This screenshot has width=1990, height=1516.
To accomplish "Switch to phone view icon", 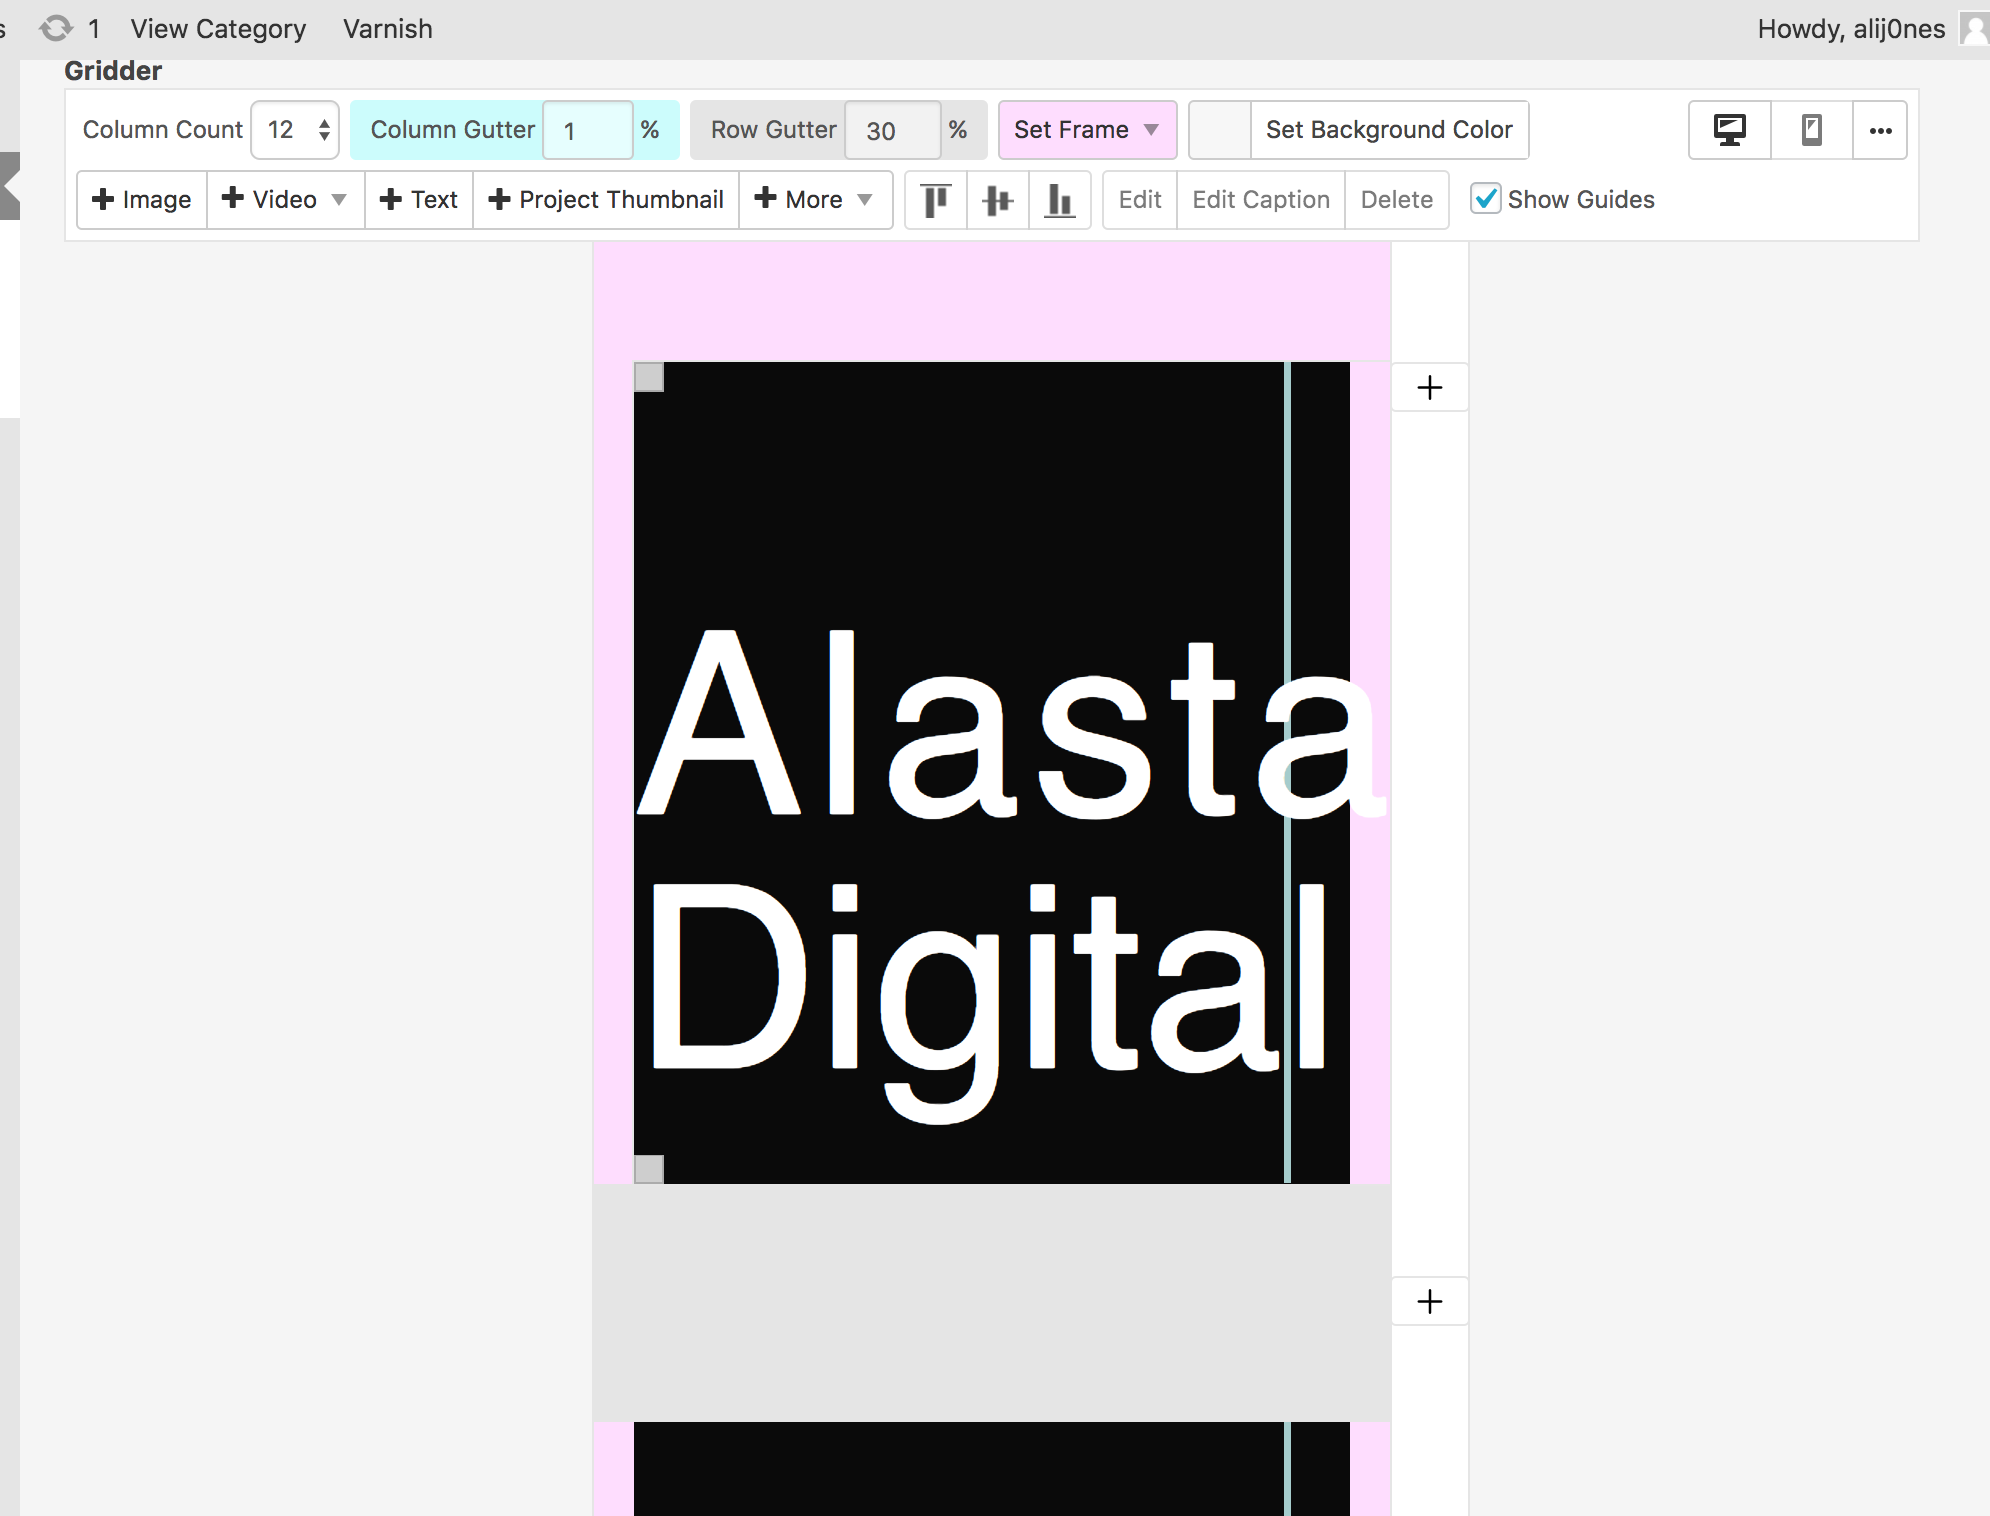I will [1811, 130].
